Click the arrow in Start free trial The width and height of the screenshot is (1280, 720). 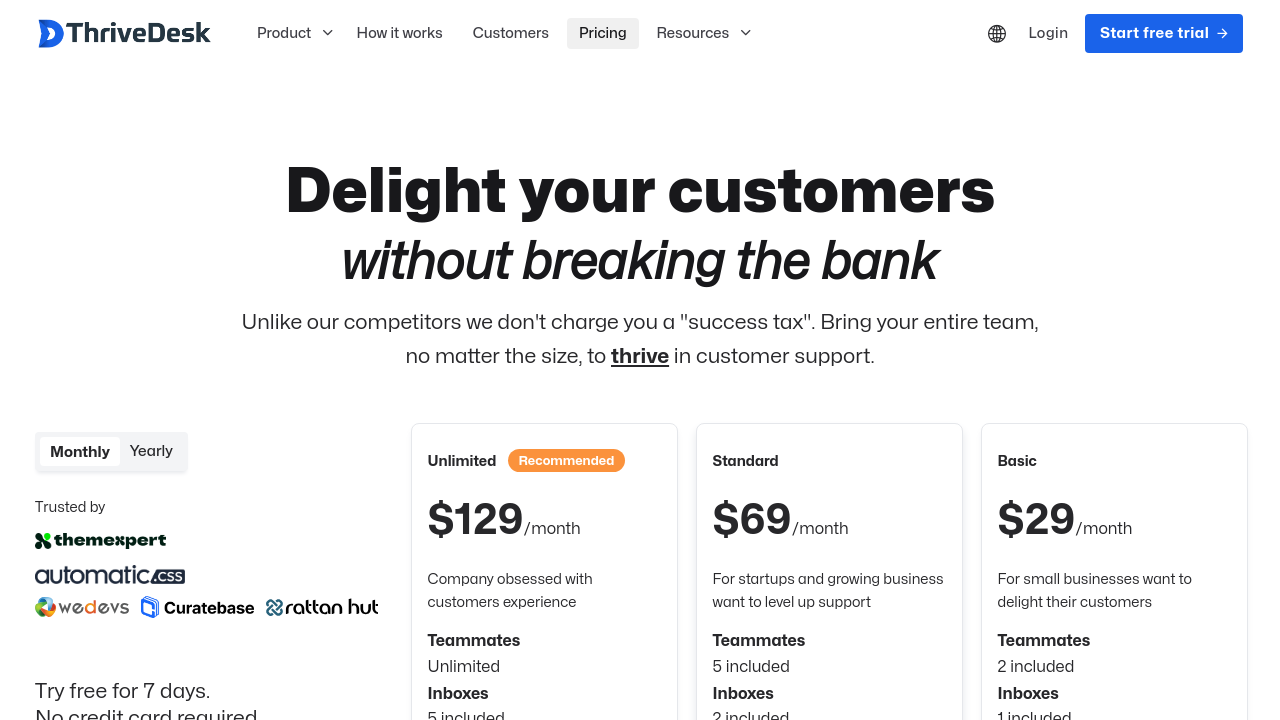[x=1222, y=34]
